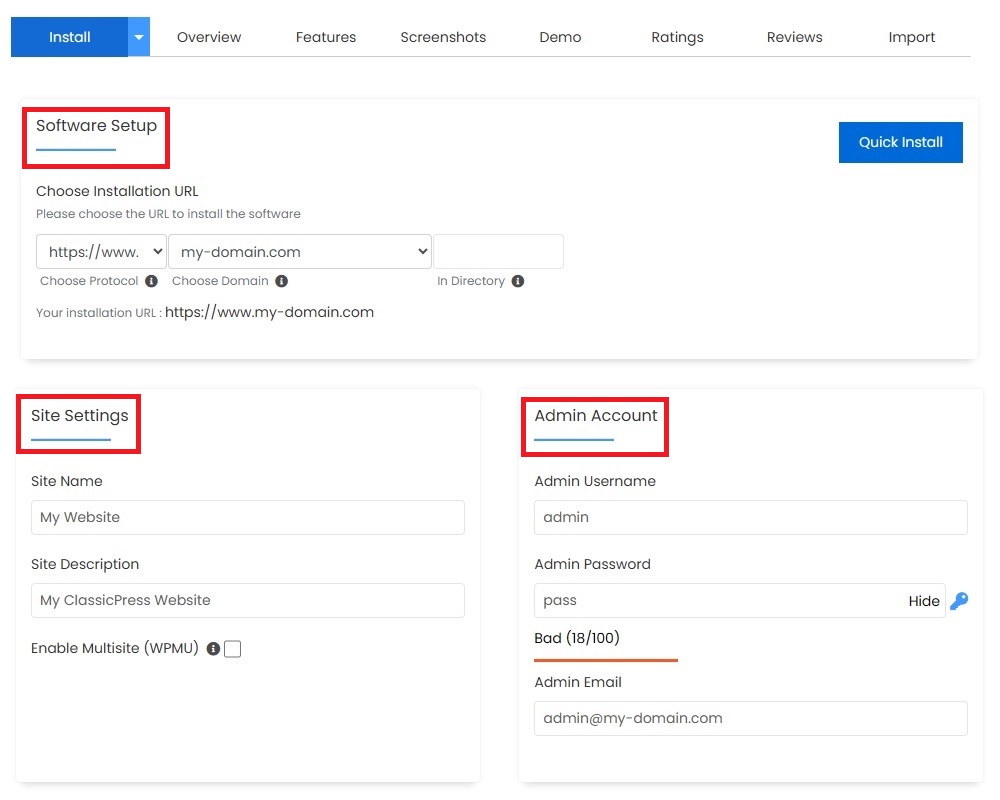The width and height of the screenshot is (1000, 800).
Task: Select the Install tab button
Action: (x=70, y=37)
